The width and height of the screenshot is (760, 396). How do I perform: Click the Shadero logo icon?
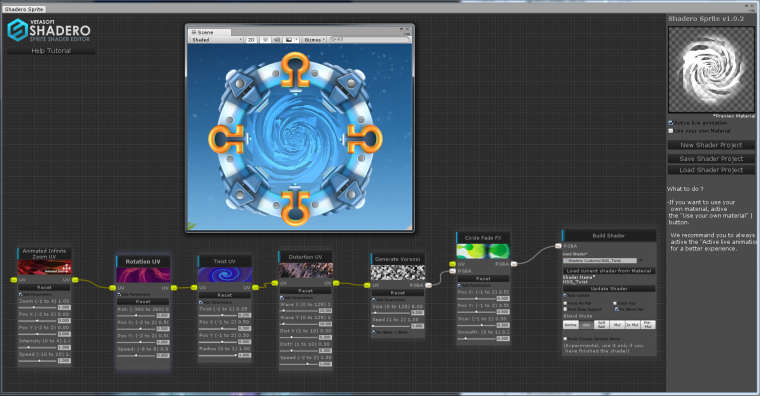[17, 30]
